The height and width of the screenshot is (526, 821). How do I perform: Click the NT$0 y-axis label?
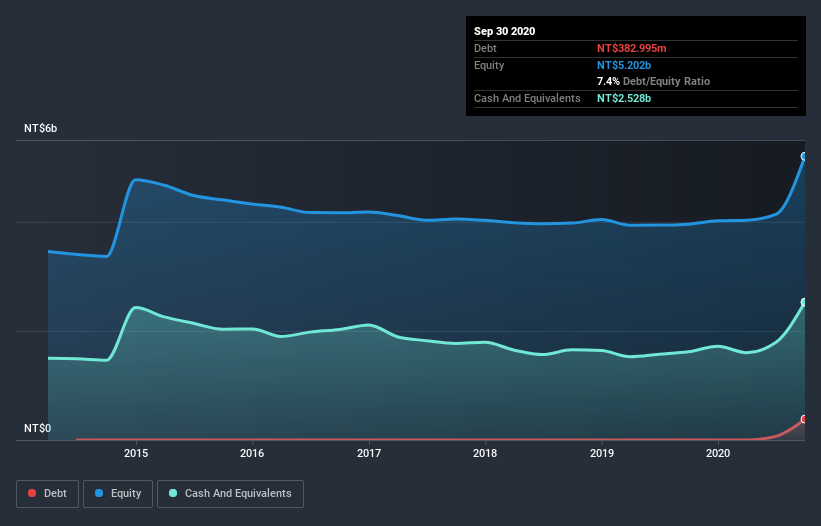(x=38, y=428)
